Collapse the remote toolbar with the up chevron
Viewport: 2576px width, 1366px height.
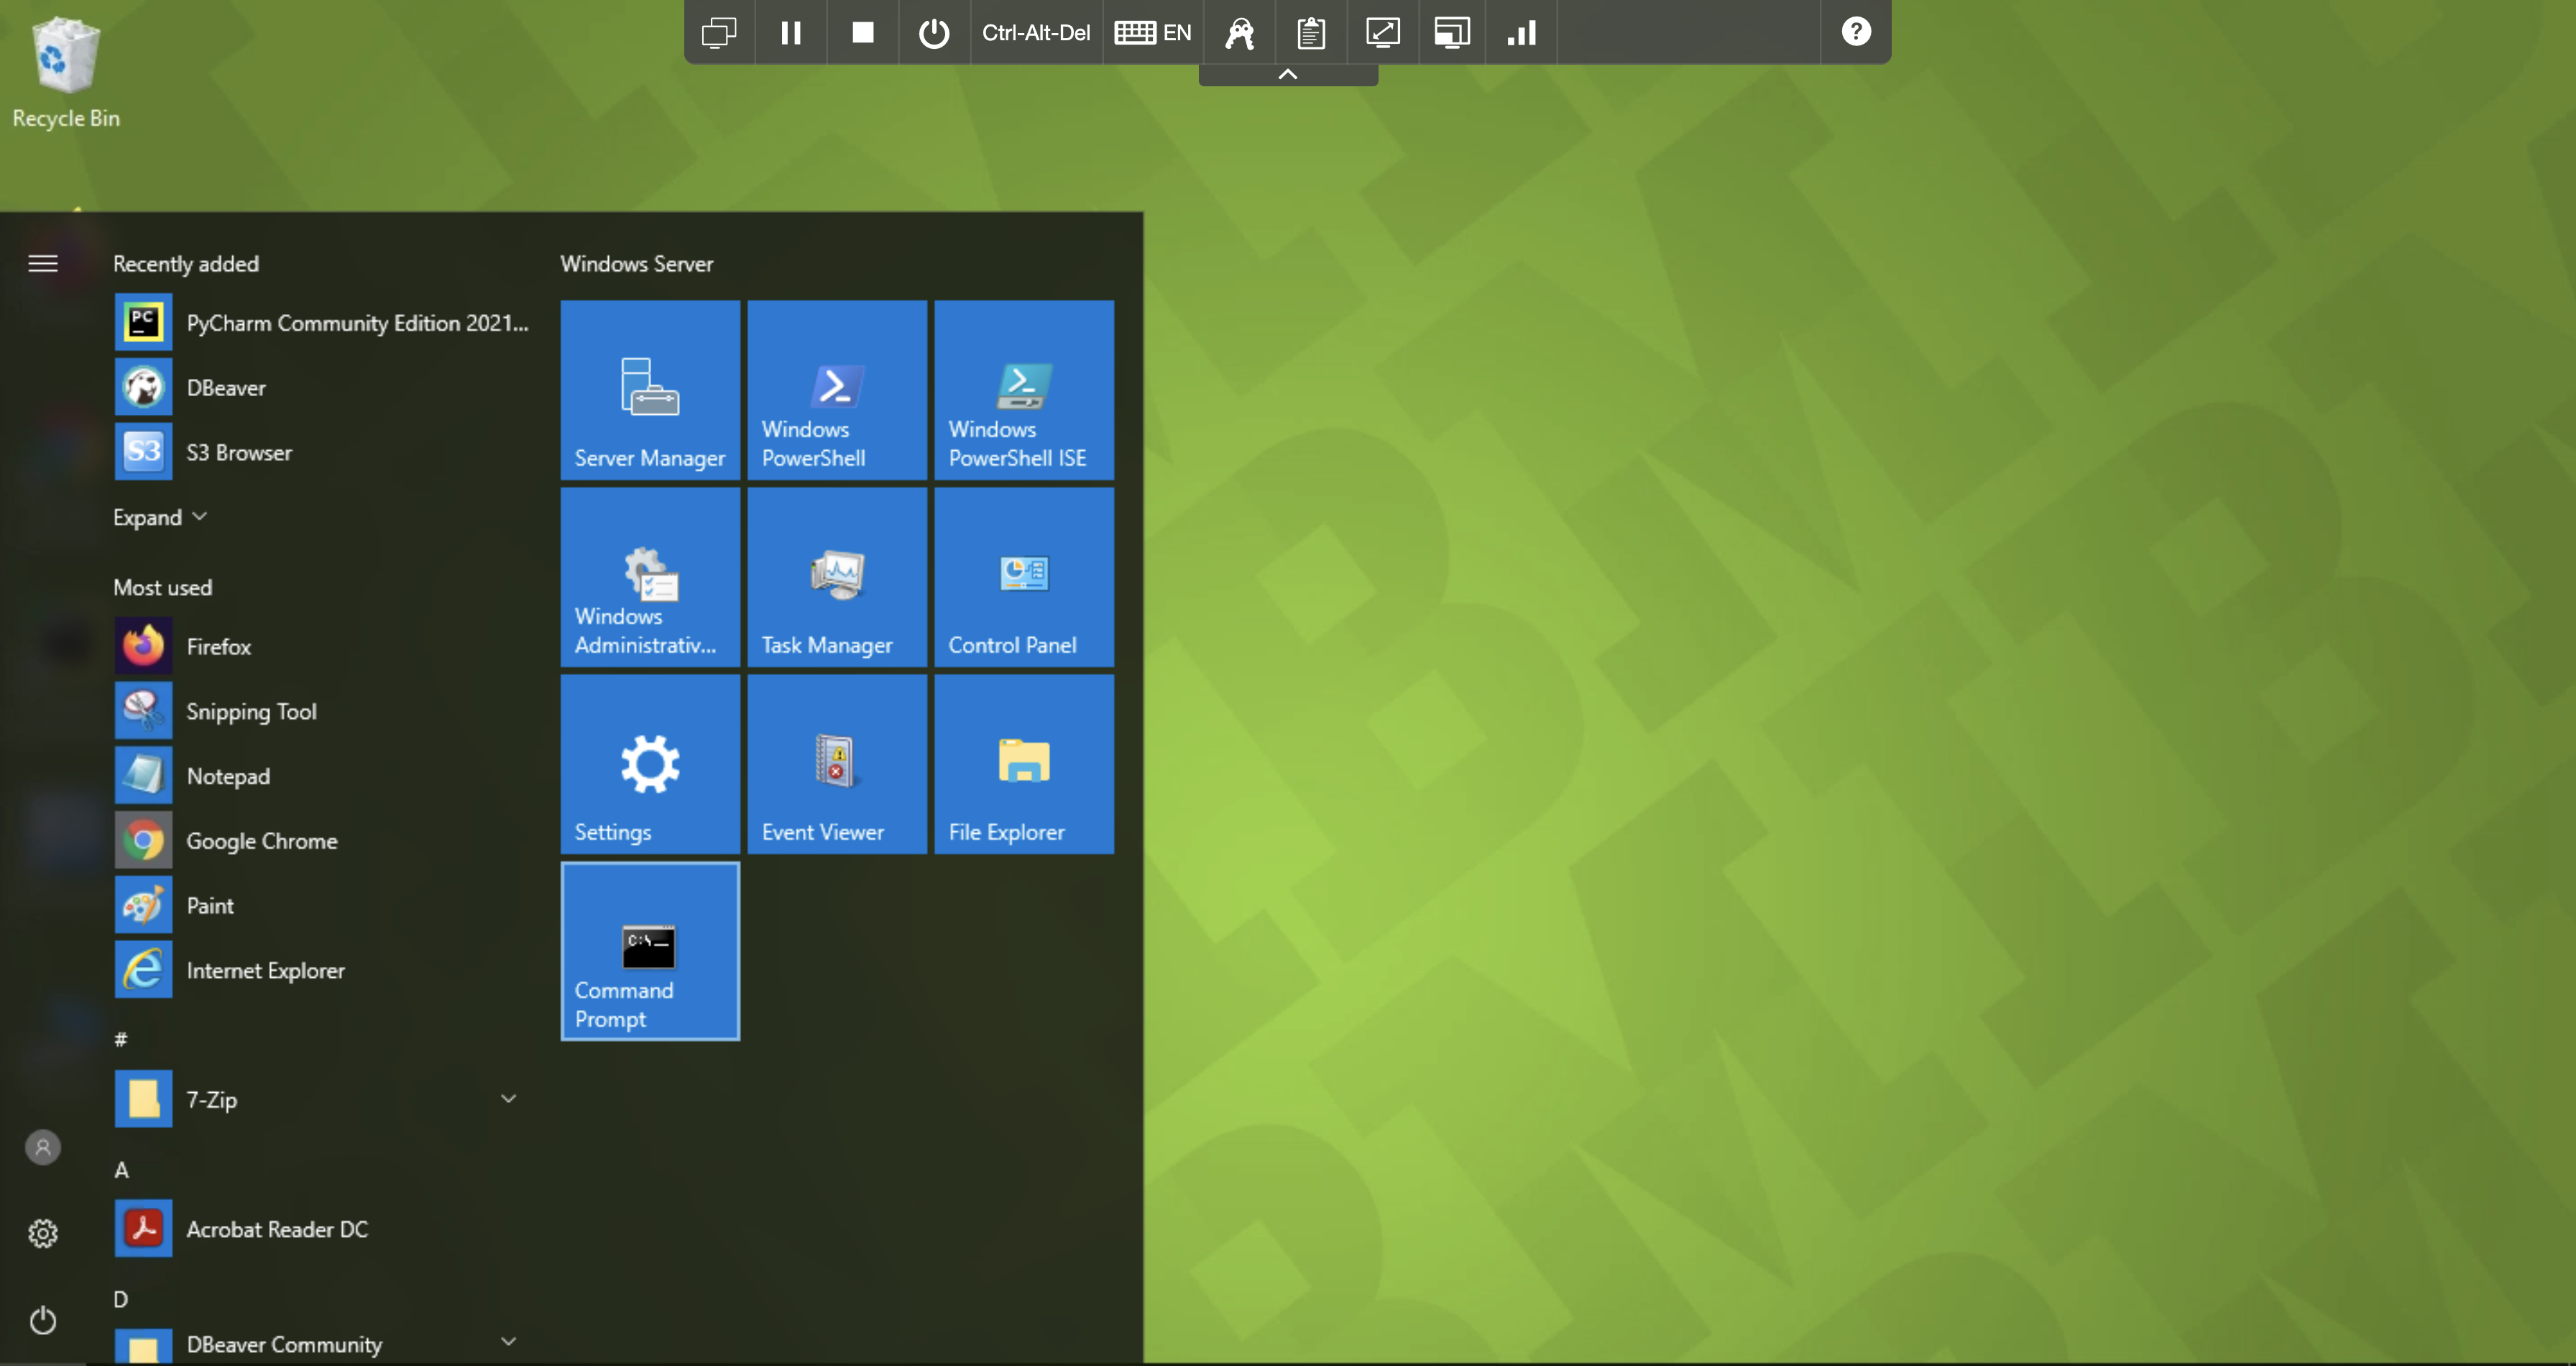tap(1288, 74)
